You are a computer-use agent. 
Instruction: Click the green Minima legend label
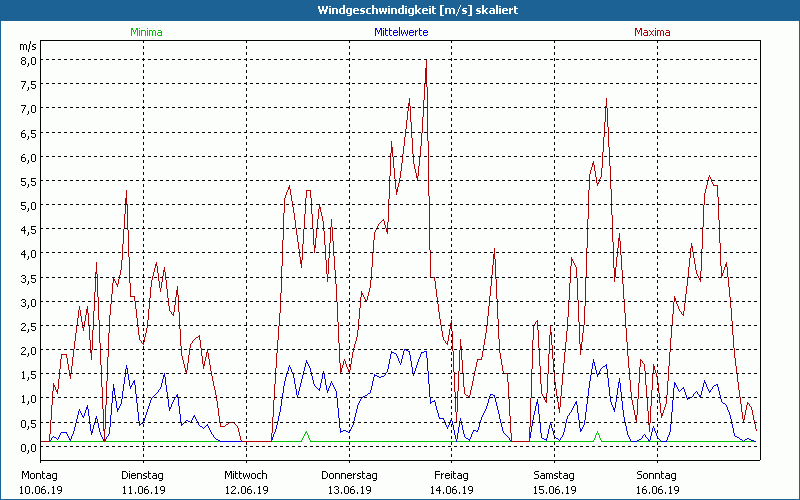pyautogui.click(x=145, y=33)
